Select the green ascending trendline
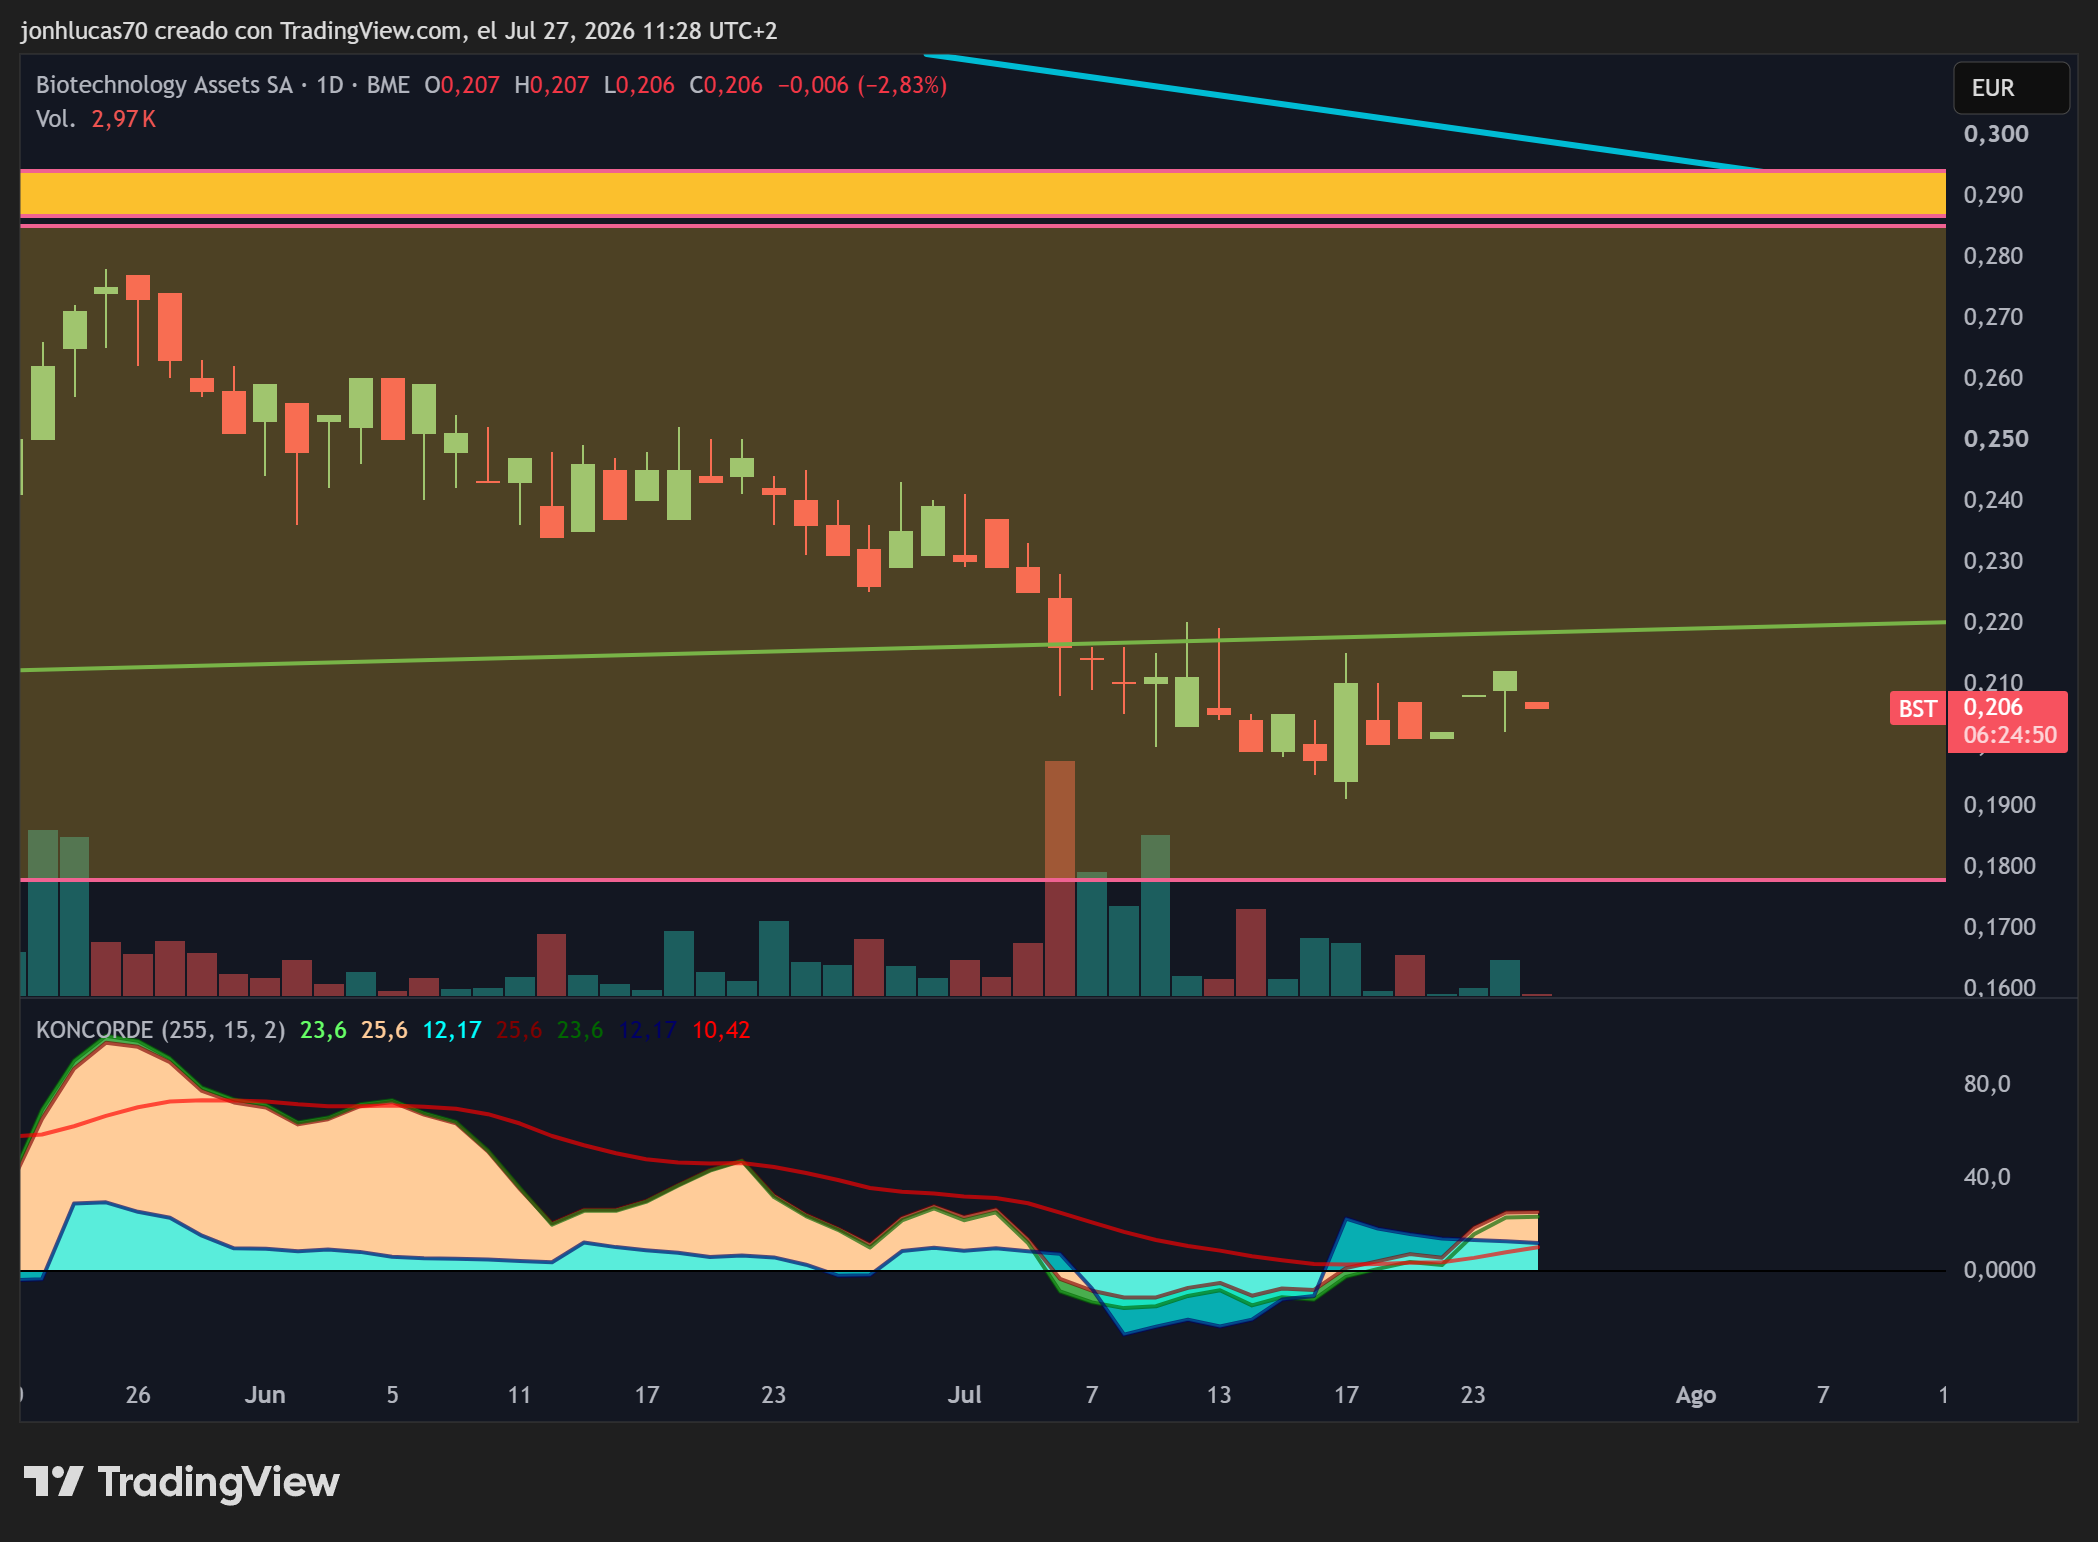Screen dimensions: 2098x1542 983,646
